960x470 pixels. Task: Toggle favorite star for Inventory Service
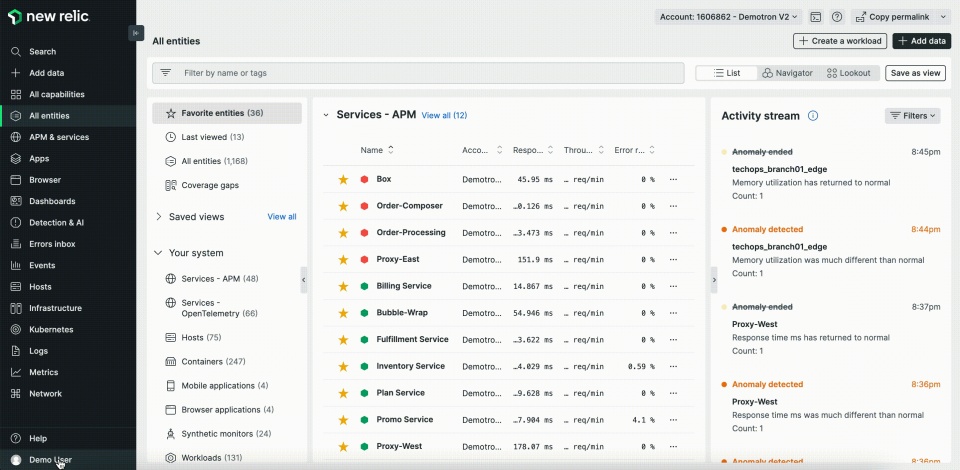click(343, 367)
